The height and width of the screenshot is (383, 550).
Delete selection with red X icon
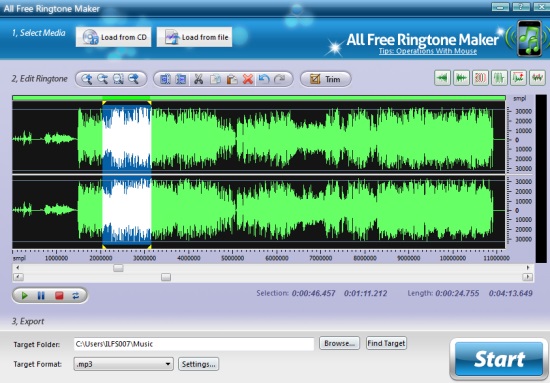coord(248,79)
